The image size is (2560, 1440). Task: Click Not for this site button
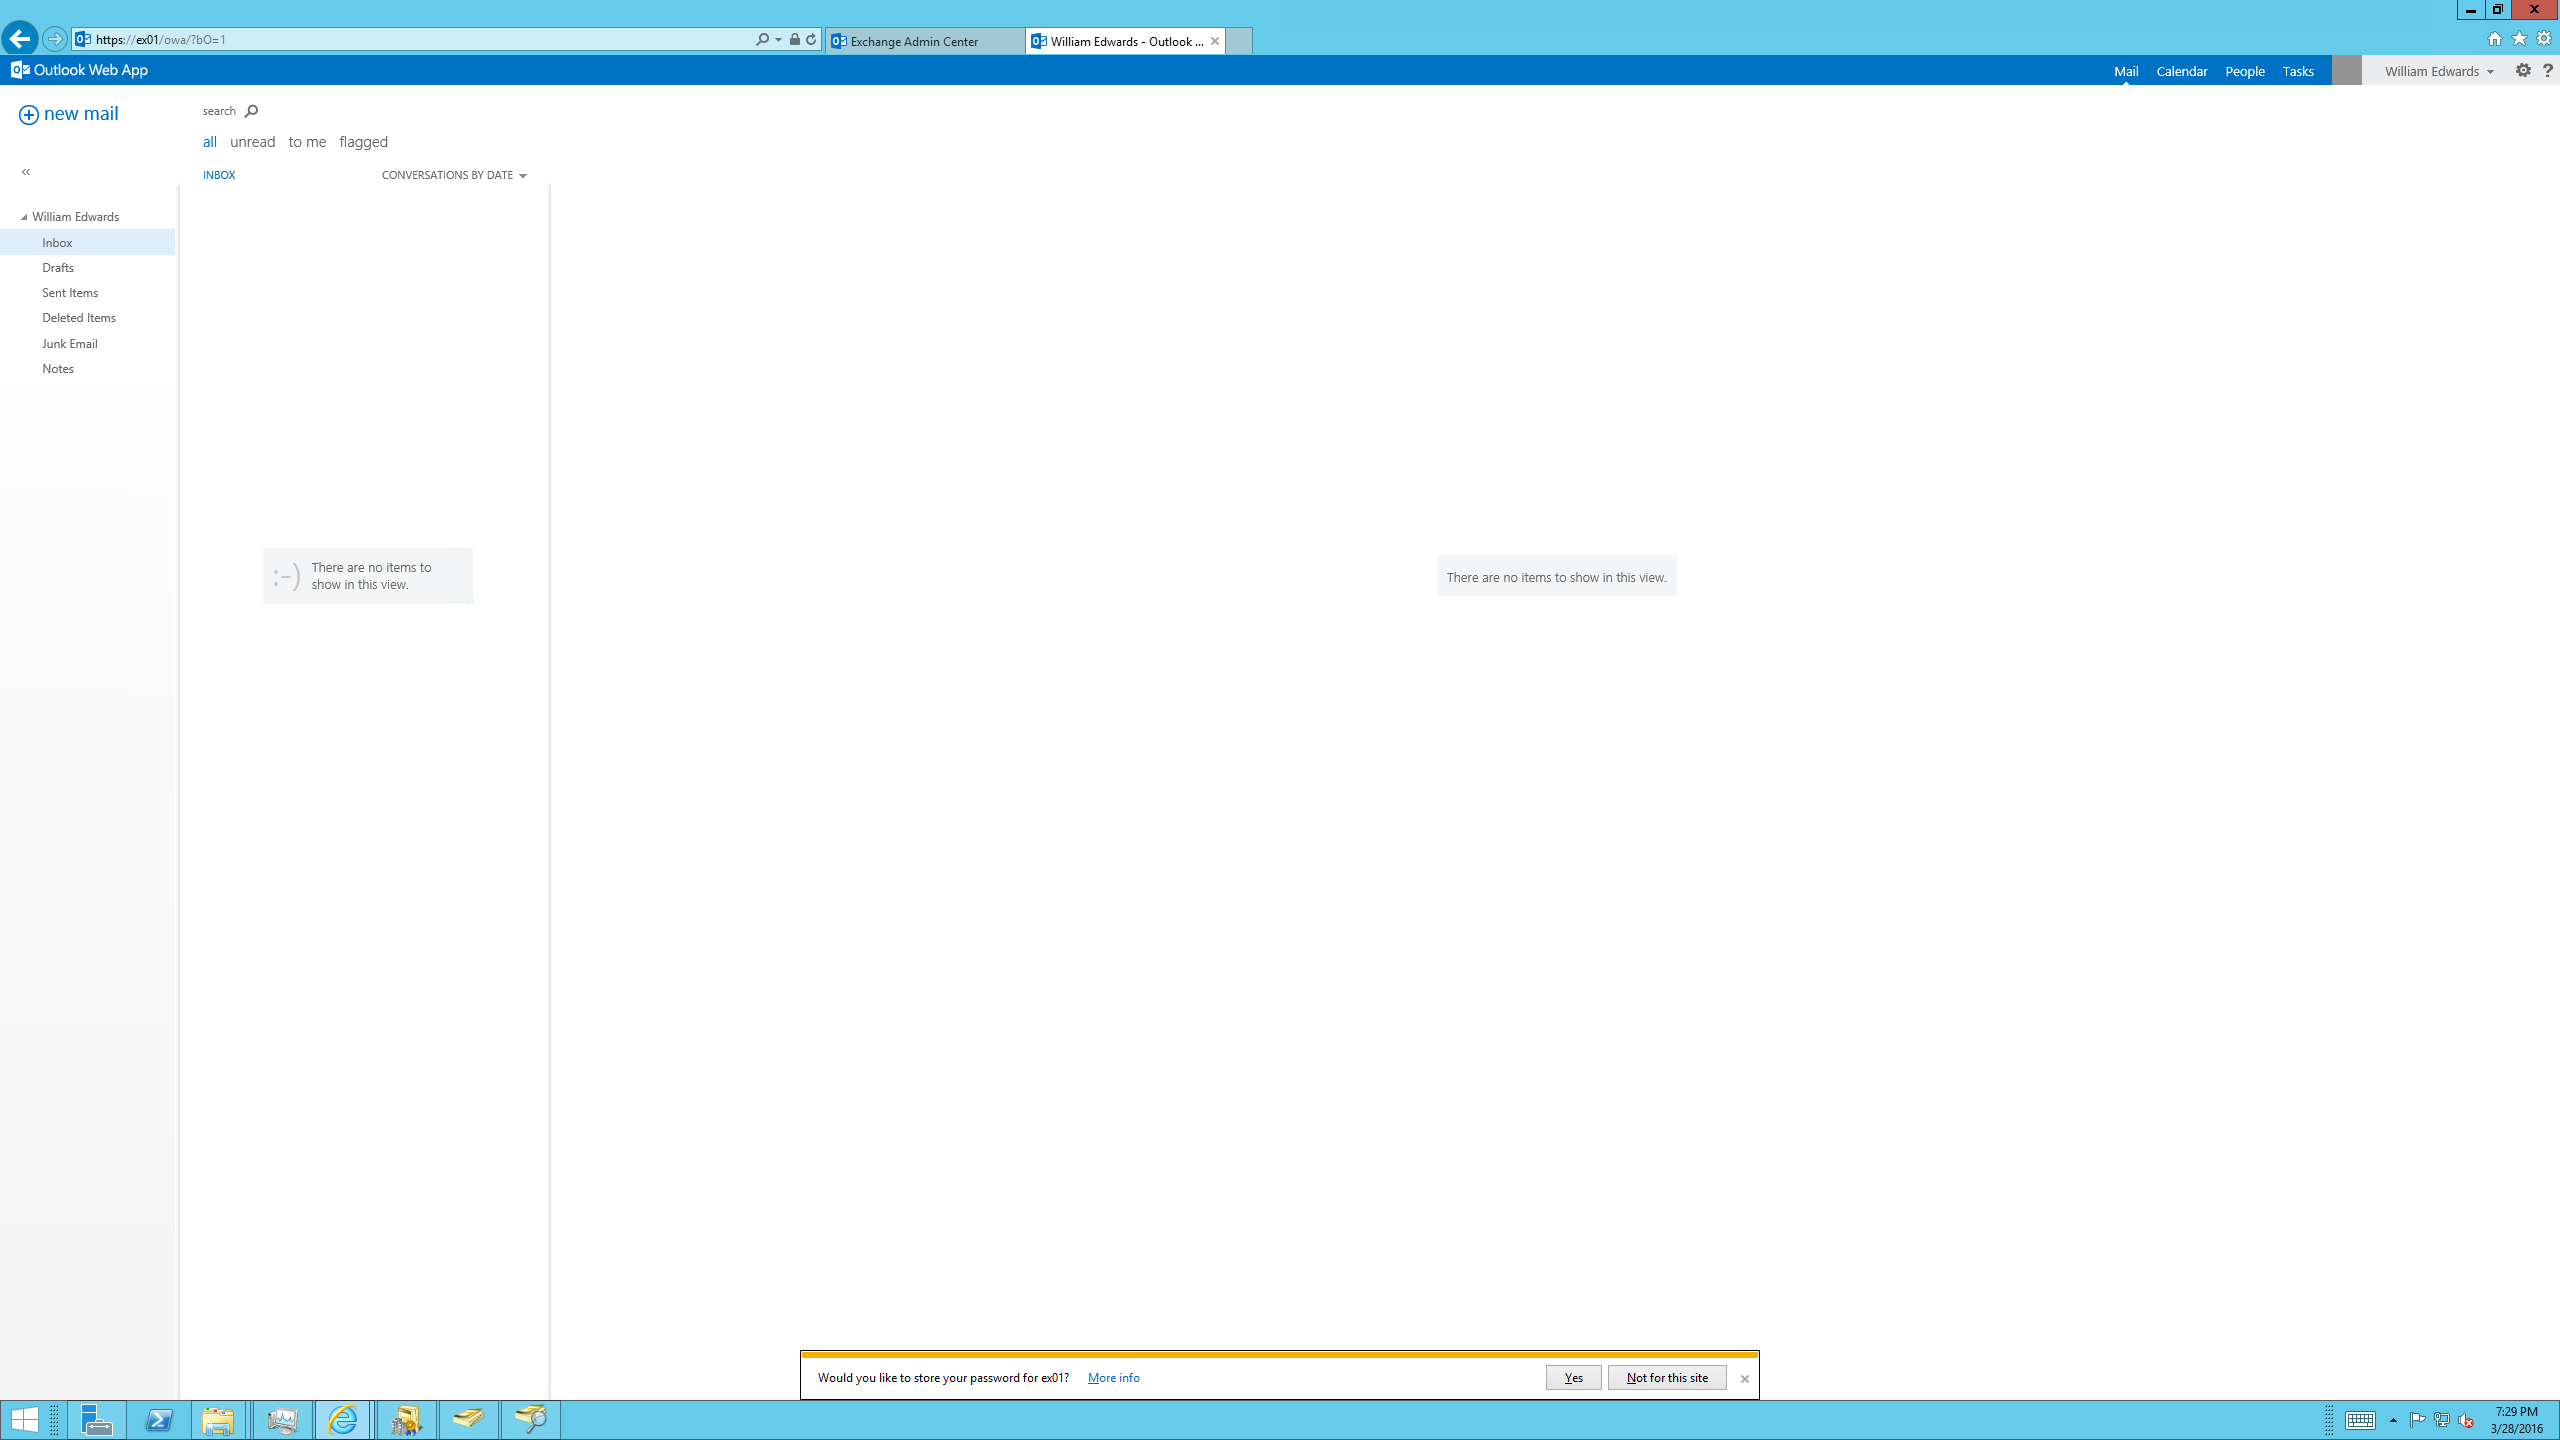(1665, 1377)
